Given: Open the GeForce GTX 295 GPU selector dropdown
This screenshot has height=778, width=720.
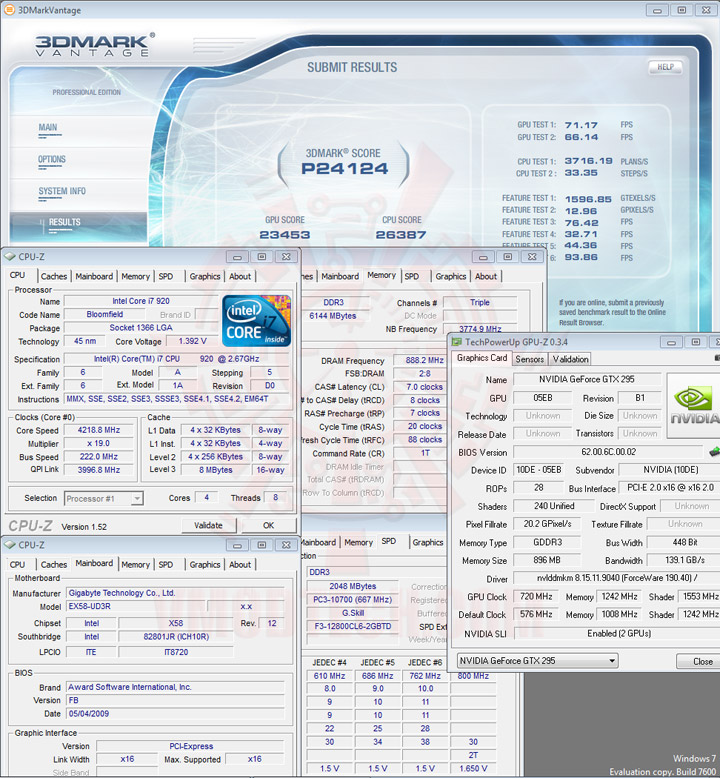Looking at the screenshot, I should (537, 661).
